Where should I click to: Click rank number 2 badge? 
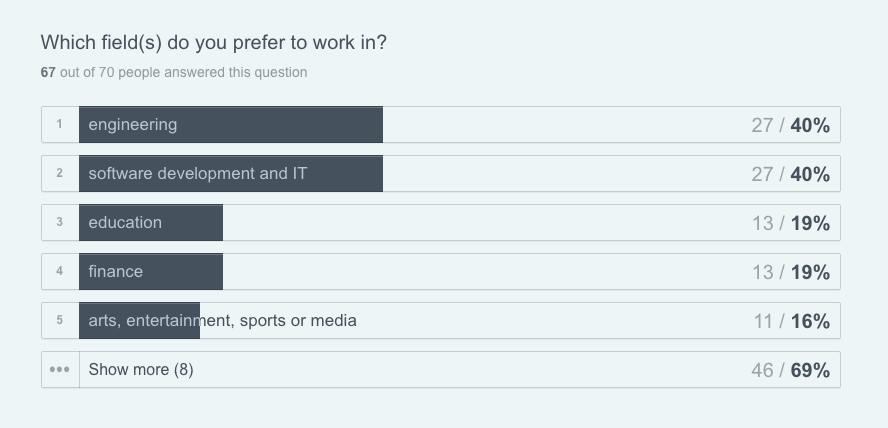(59, 173)
